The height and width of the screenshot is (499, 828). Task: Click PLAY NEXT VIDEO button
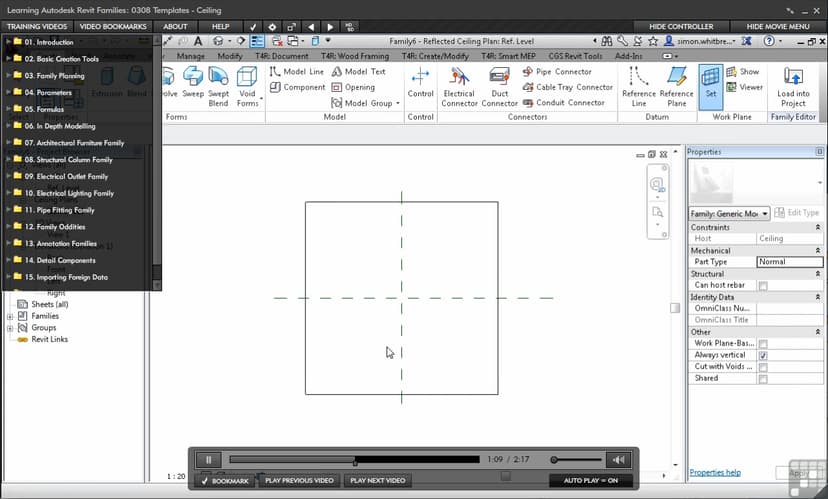[378, 481]
